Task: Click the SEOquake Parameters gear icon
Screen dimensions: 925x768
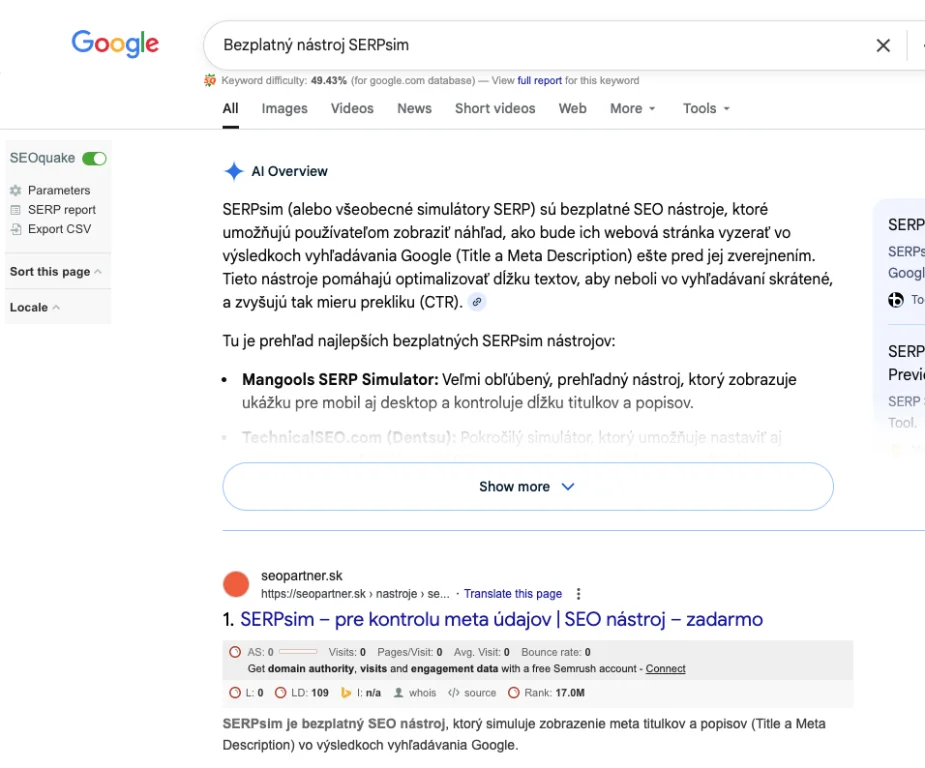Action: pyautogui.click(x=15, y=190)
